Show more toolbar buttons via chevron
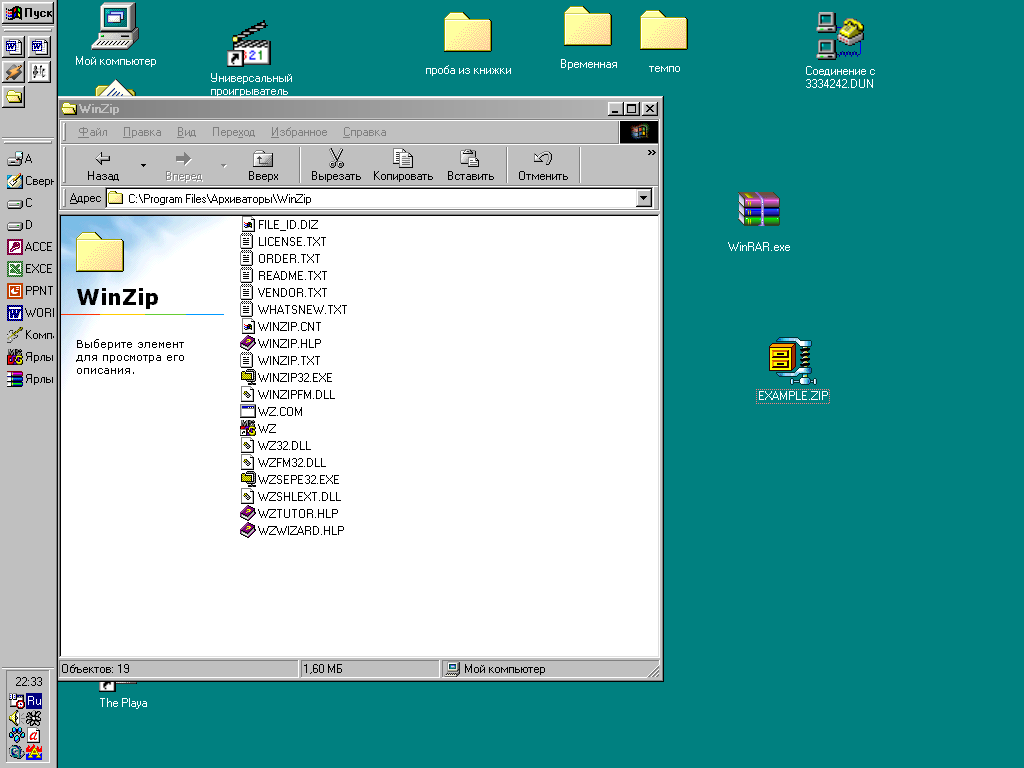1024x768 pixels. click(651, 153)
